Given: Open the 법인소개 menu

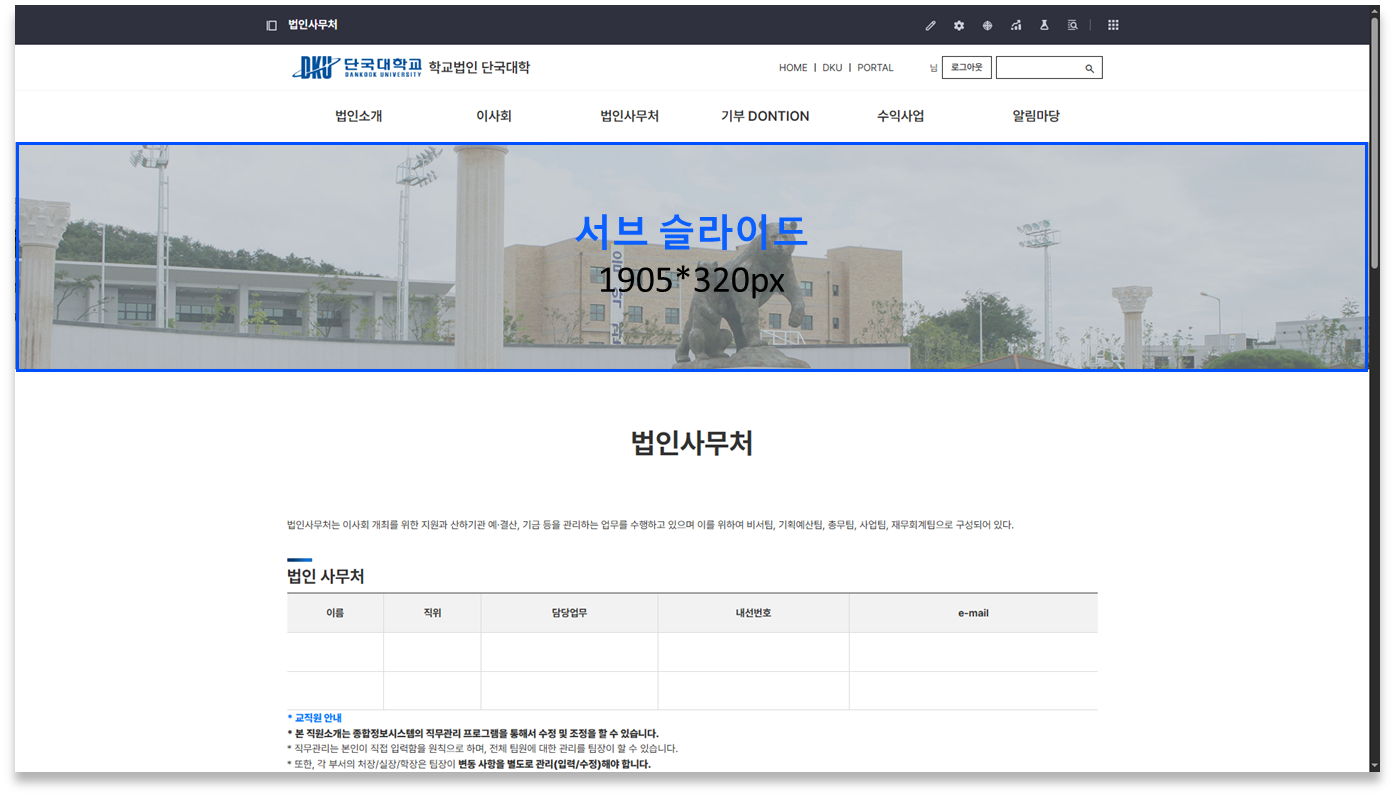Looking at the screenshot, I should pyautogui.click(x=358, y=116).
